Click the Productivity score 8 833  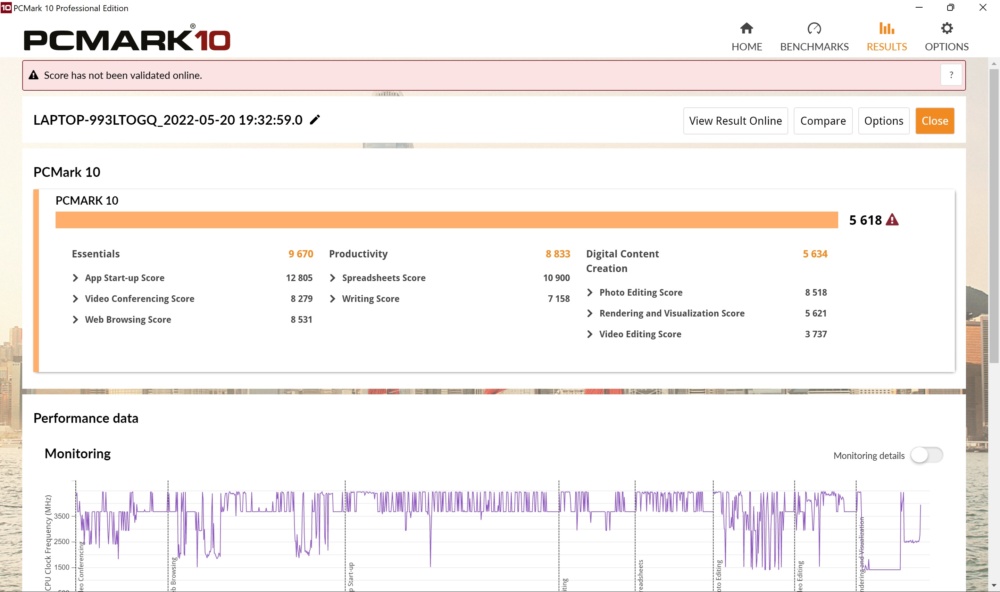coord(557,254)
